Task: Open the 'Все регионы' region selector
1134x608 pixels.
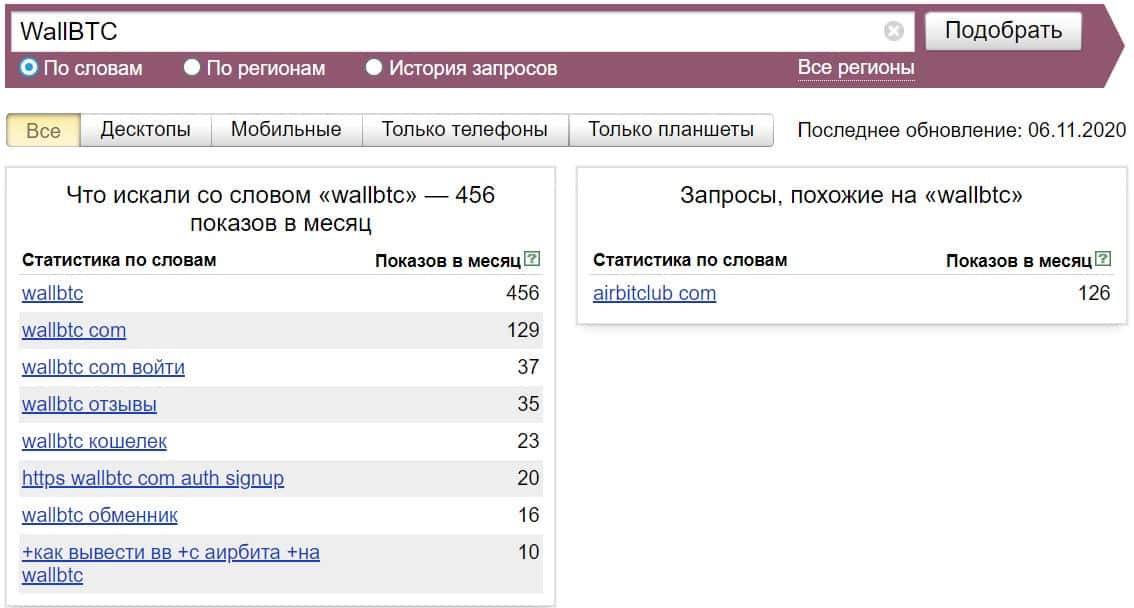Action: [856, 68]
